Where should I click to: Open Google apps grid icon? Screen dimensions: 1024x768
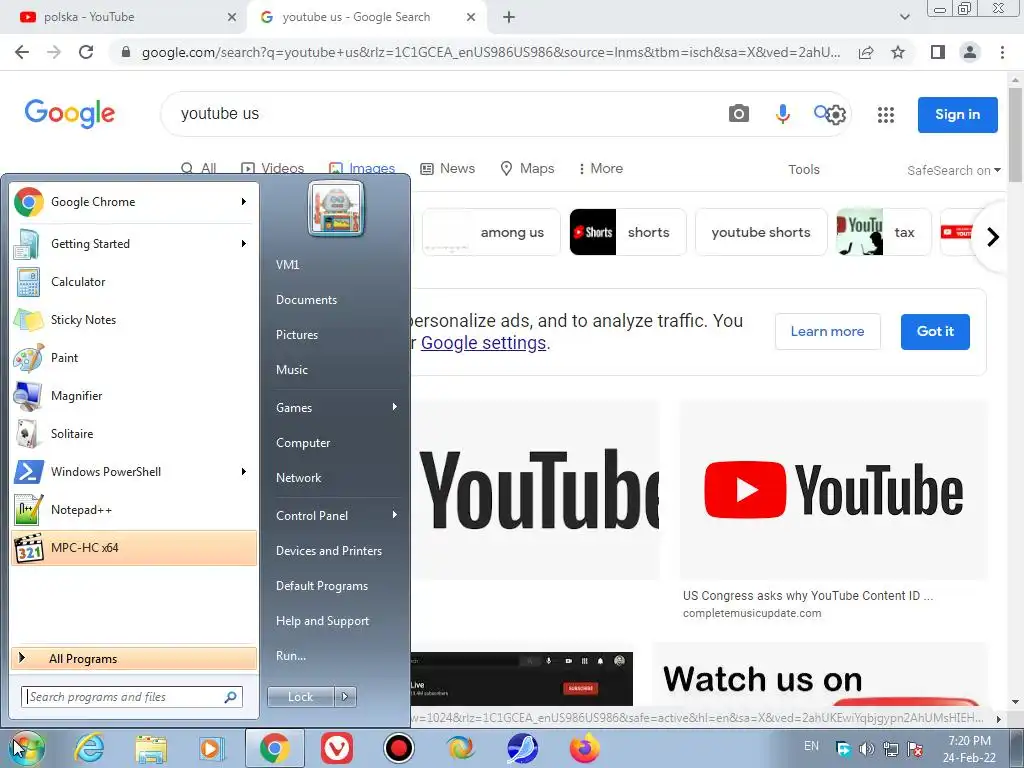(886, 115)
